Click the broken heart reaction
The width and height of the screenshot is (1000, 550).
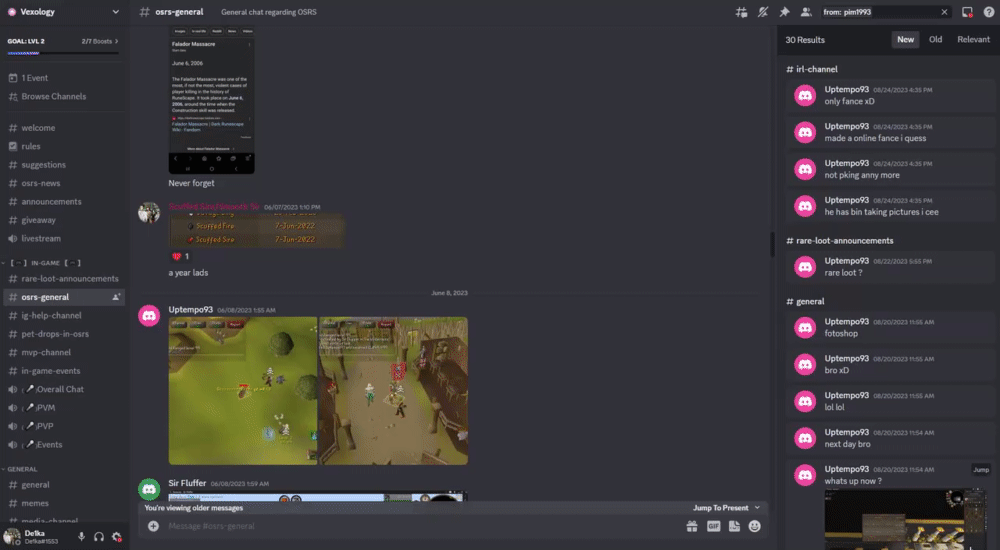180,256
